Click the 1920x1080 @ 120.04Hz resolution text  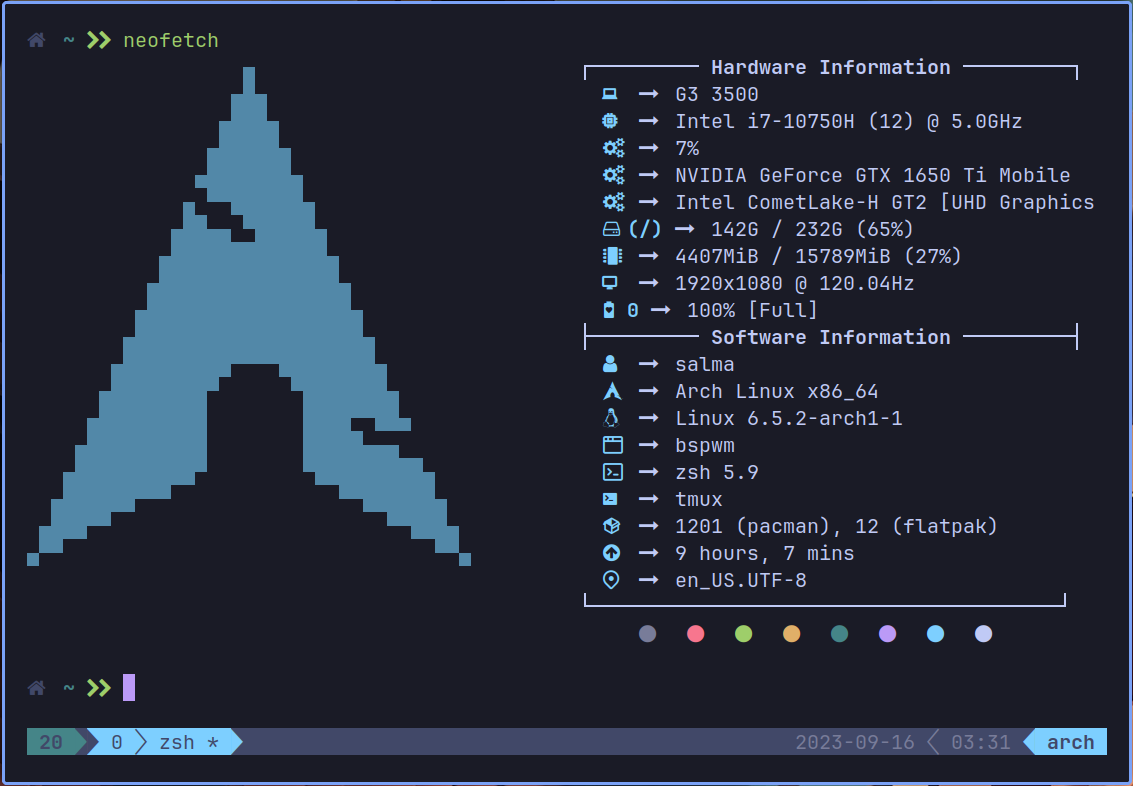(795, 283)
